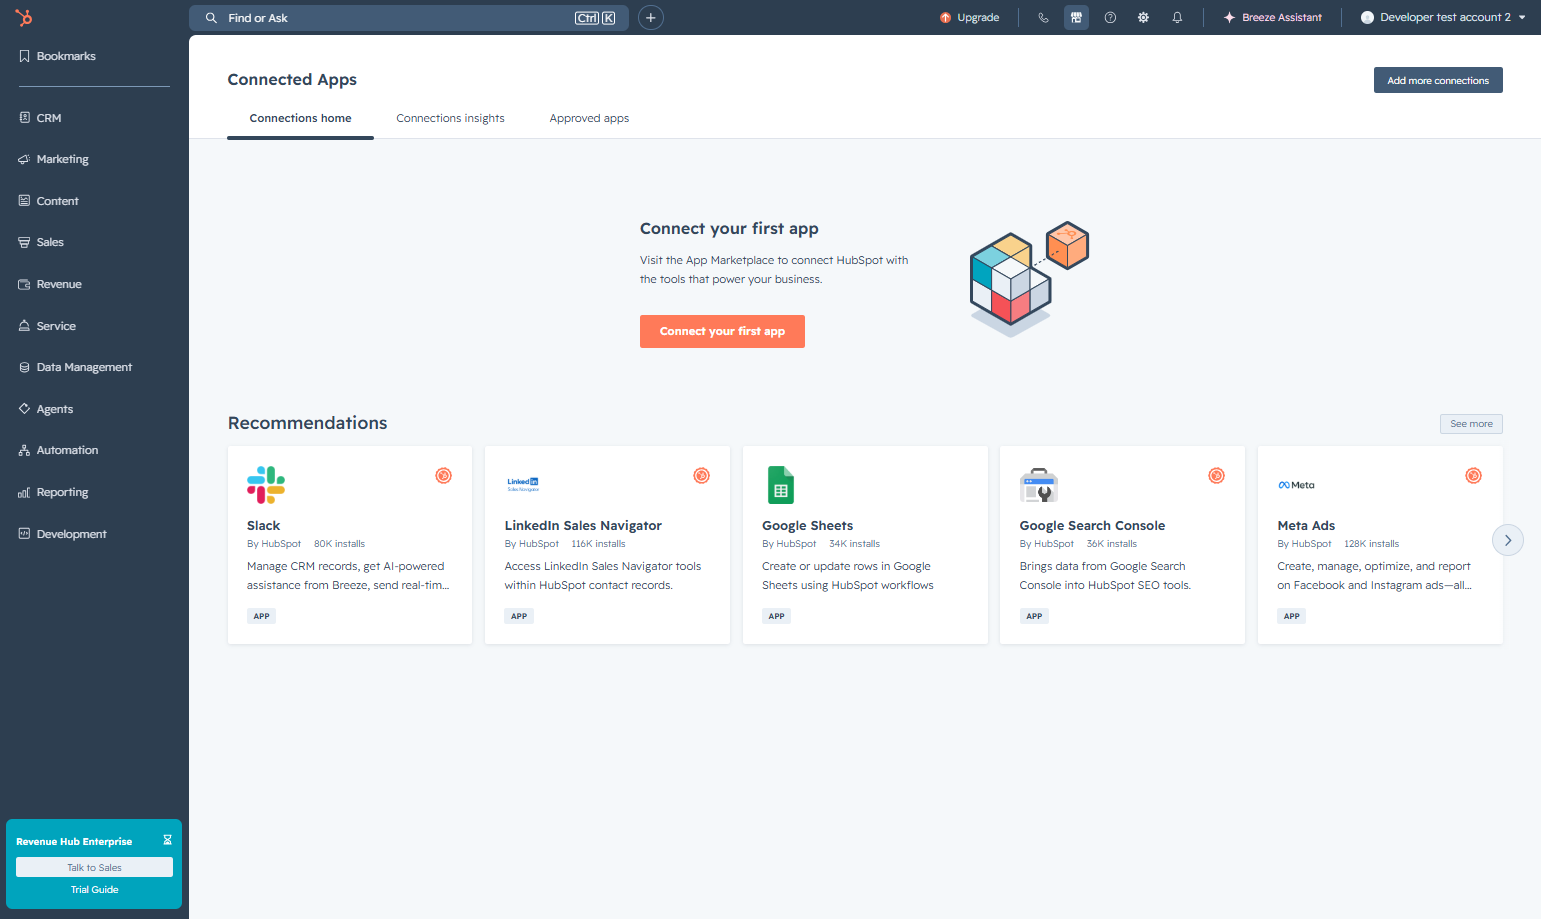
Task: Open the Help question mark icon
Action: tap(1110, 17)
